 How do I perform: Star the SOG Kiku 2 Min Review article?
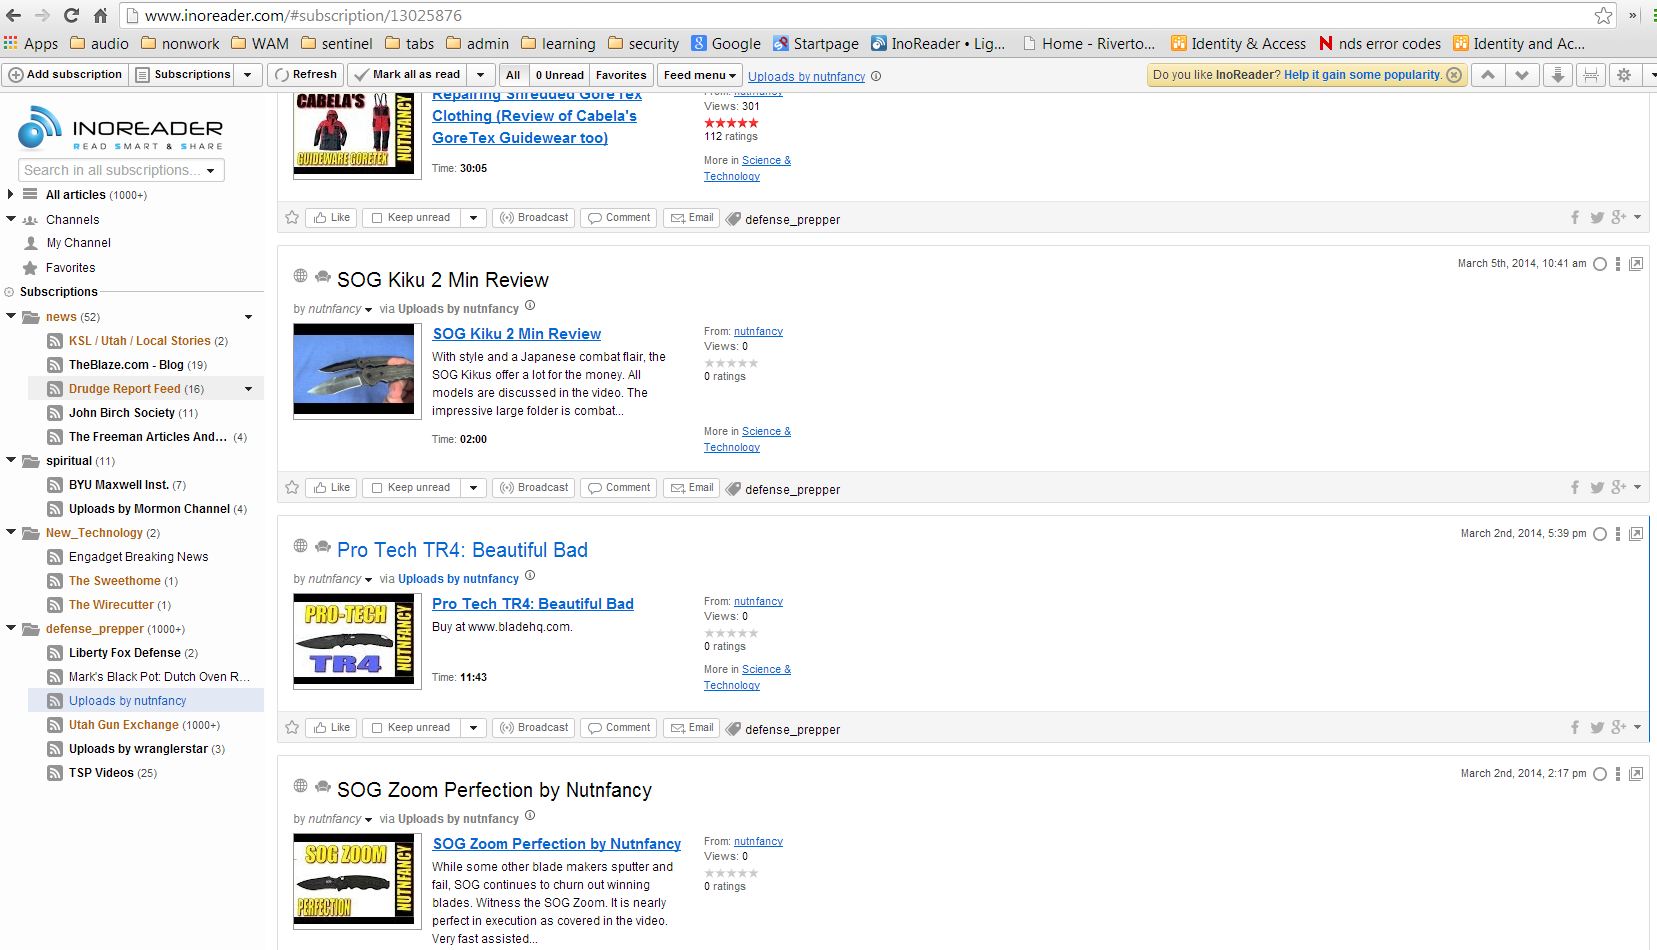[292, 487]
